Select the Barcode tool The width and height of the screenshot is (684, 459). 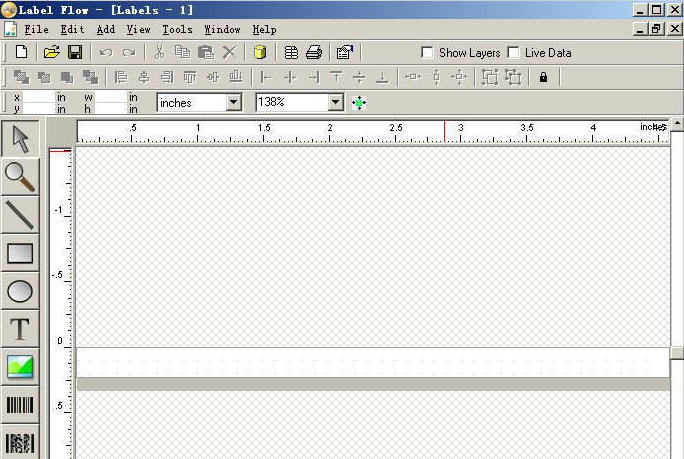coord(20,405)
